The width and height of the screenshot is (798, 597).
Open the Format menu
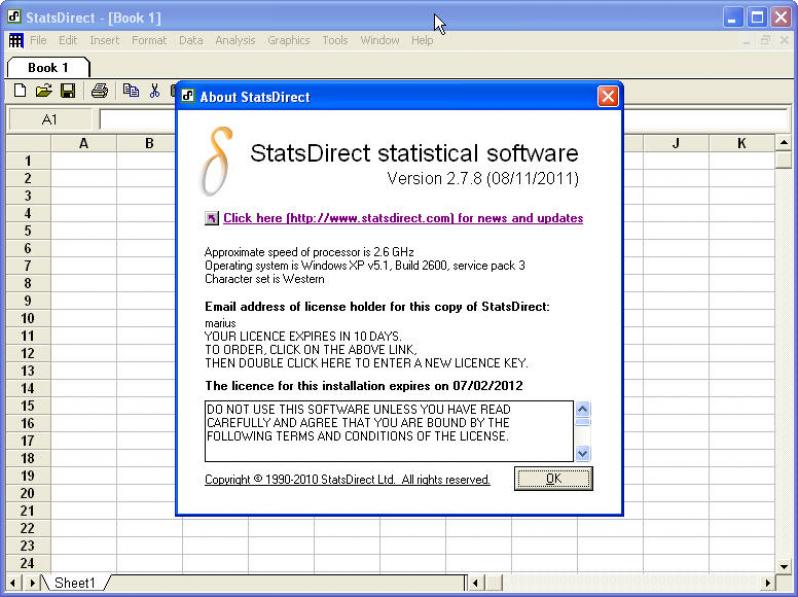pyautogui.click(x=149, y=40)
